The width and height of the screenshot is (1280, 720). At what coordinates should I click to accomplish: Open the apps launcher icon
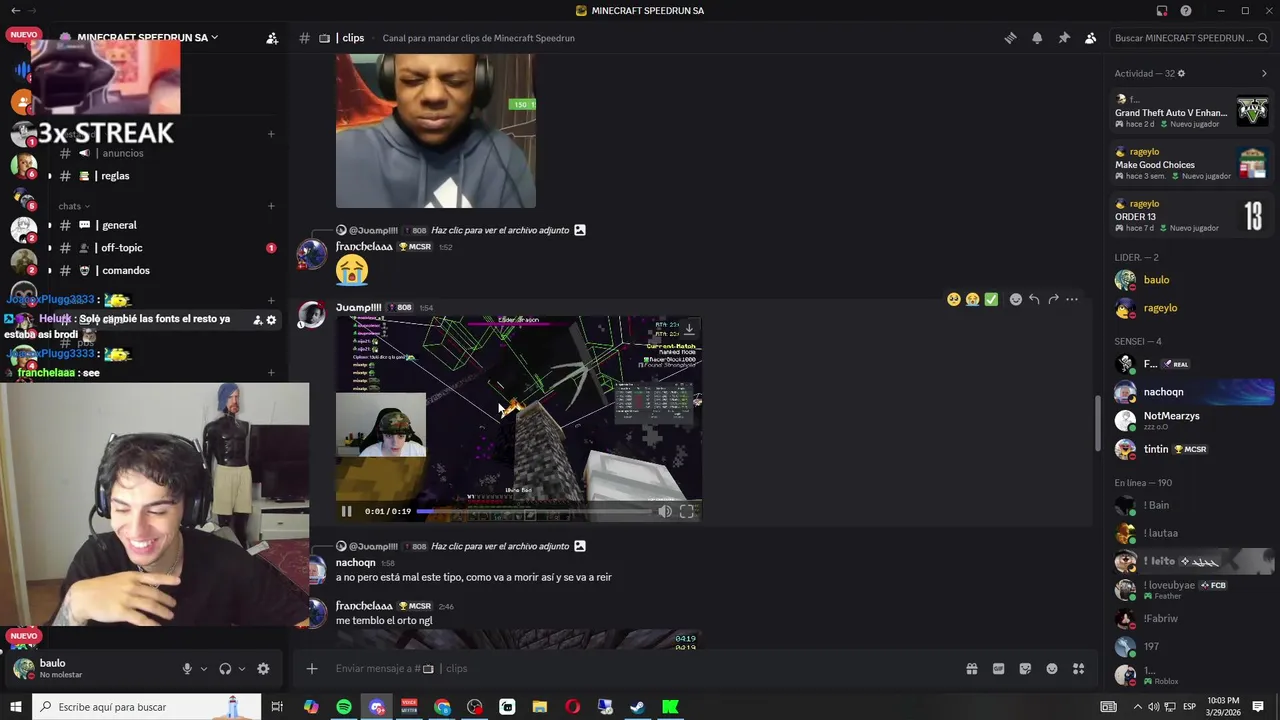tap(1079, 669)
